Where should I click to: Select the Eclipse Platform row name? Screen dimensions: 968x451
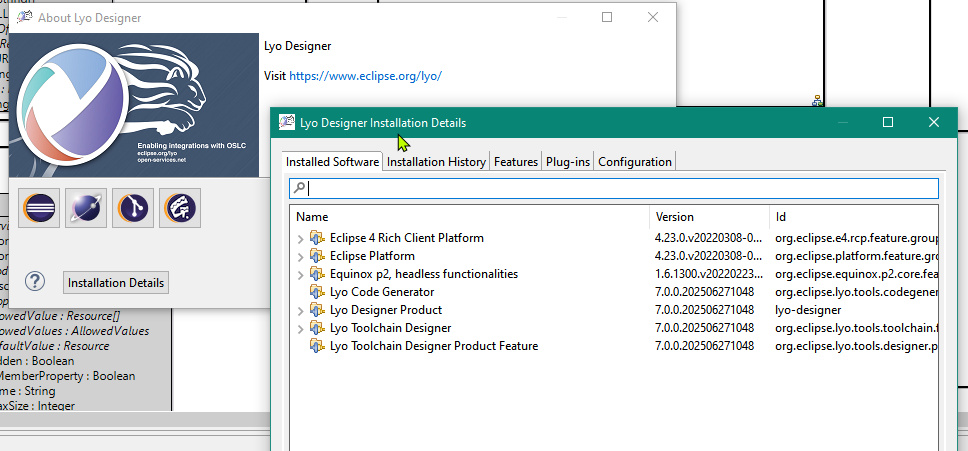click(x=372, y=256)
